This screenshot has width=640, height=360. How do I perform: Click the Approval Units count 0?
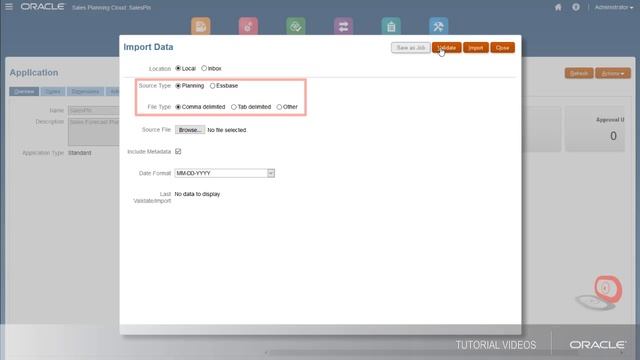click(x=613, y=136)
